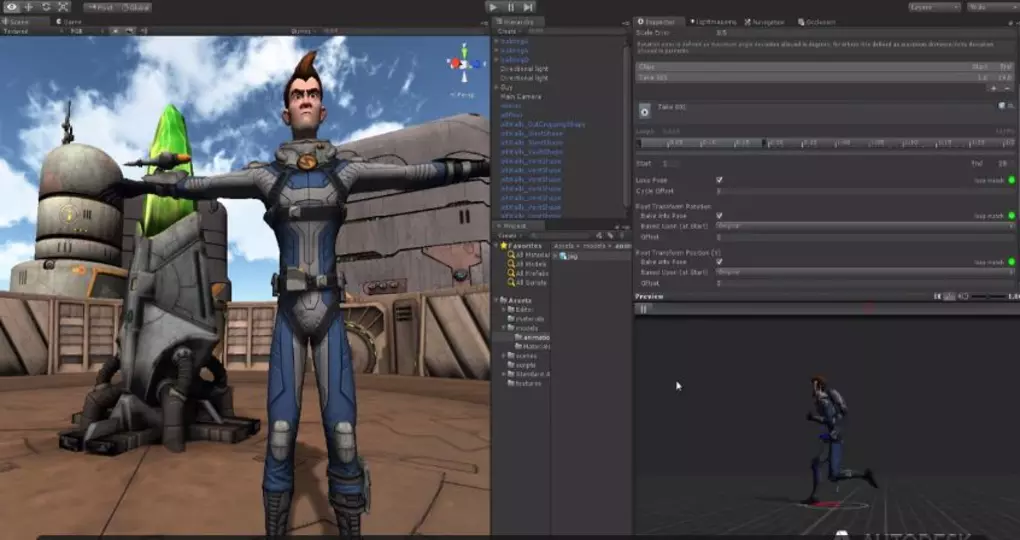
Task: Open Based Upon dropdown for Root Transform Rotation
Action: (x=865, y=226)
